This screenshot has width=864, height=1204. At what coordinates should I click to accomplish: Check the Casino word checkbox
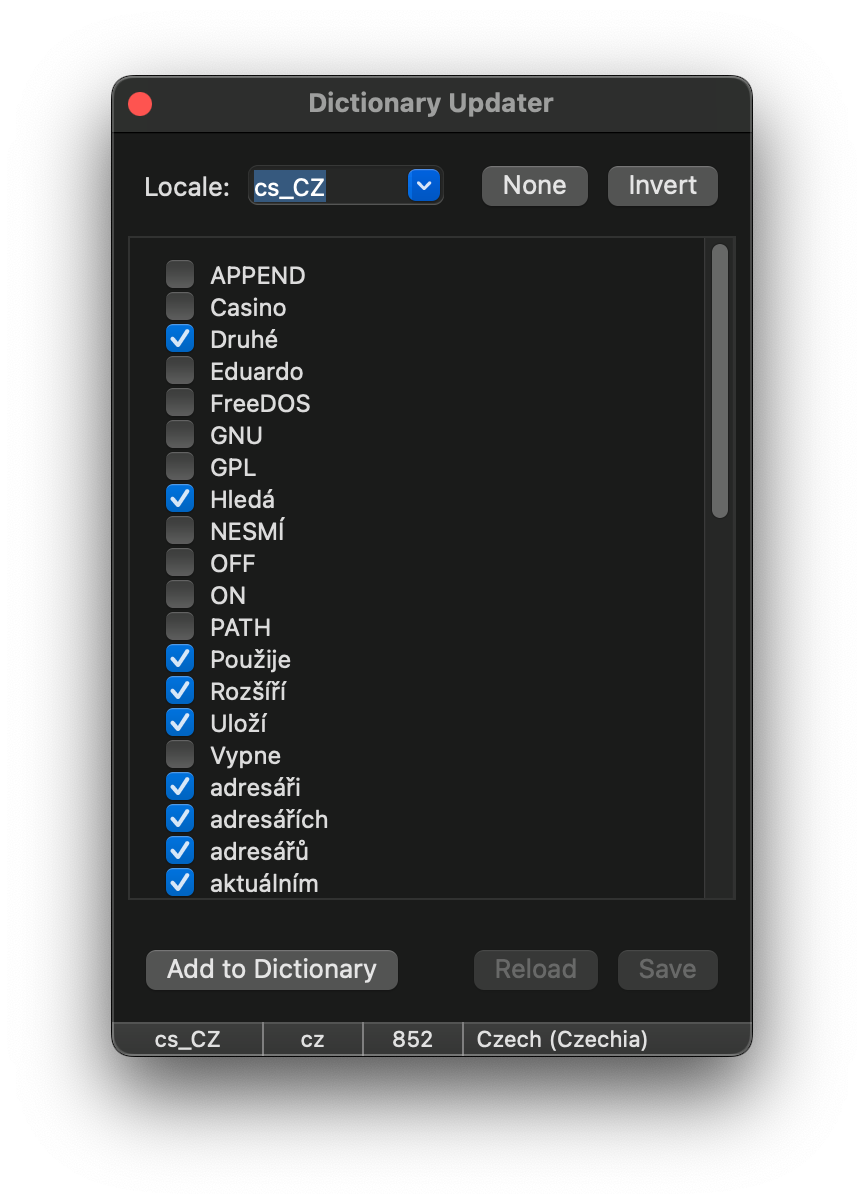(x=180, y=307)
